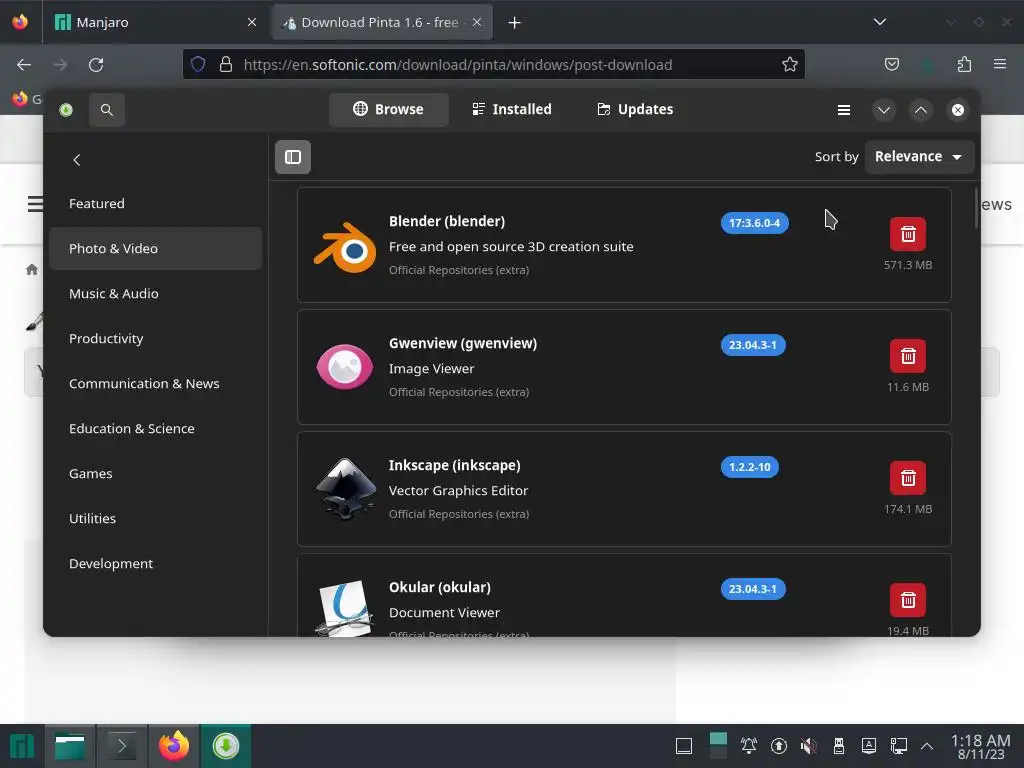Click the show desktop taskbar icon
This screenshot has width=1024, height=768.
[684, 746]
